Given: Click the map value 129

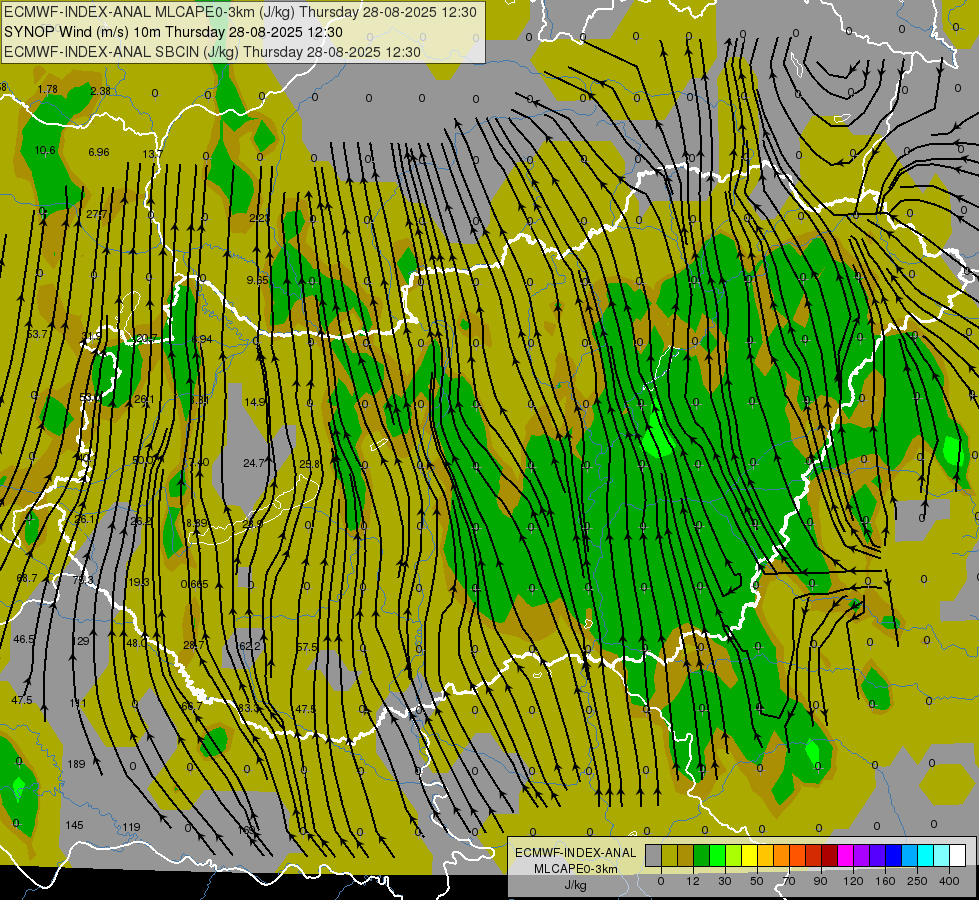Looking at the screenshot, I should click(x=81, y=641).
